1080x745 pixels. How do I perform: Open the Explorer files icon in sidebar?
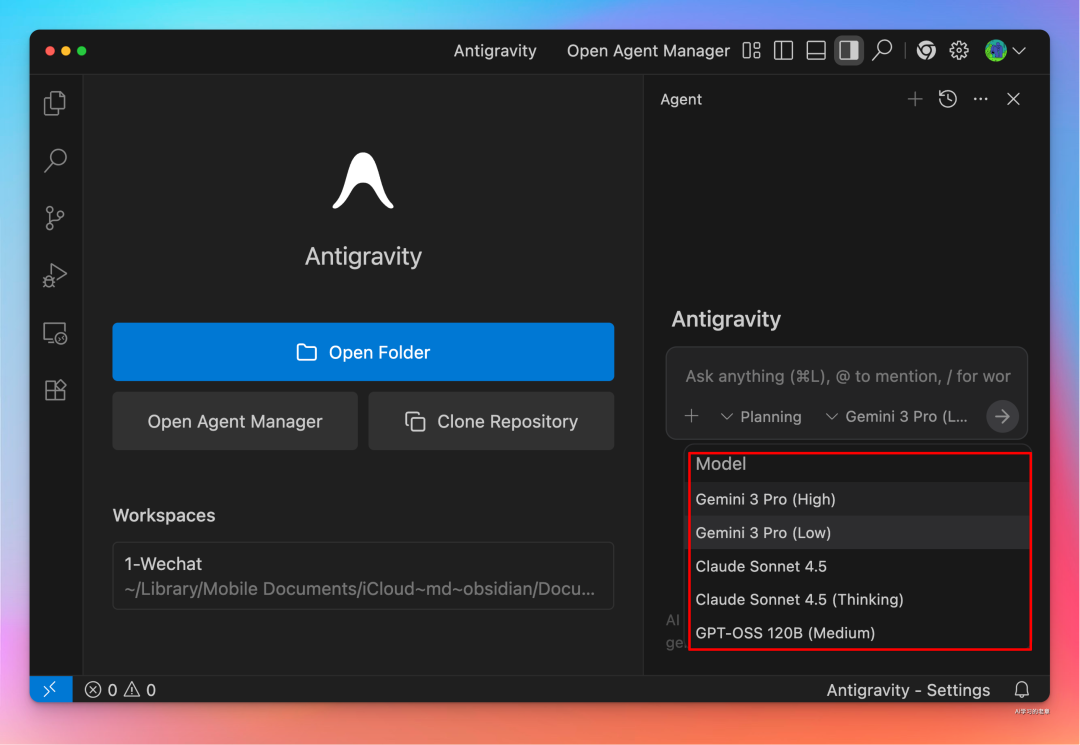55,103
